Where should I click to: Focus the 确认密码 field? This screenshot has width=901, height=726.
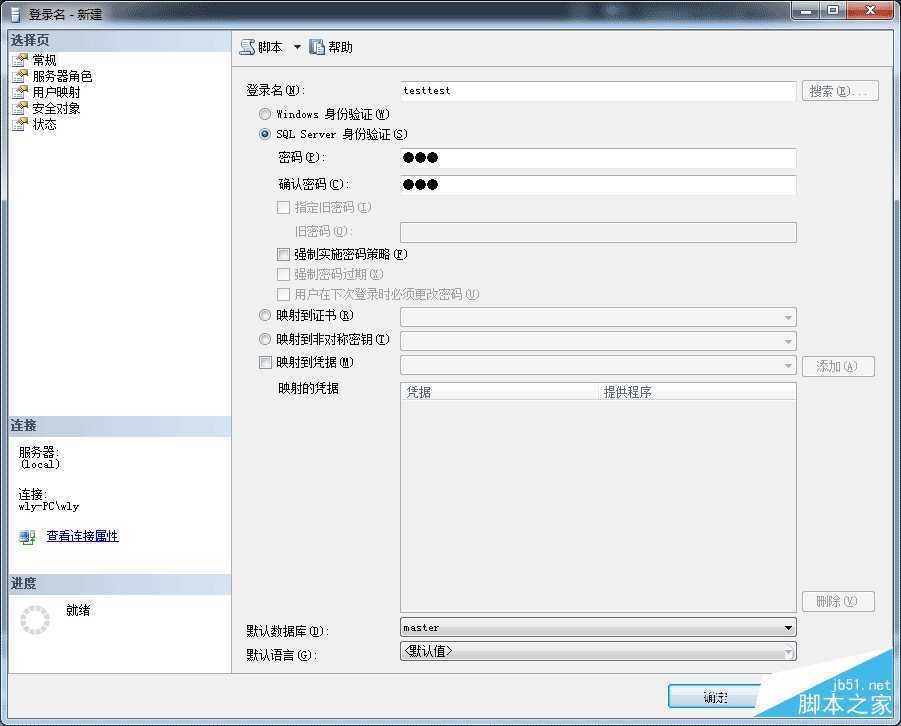(598, 185)
